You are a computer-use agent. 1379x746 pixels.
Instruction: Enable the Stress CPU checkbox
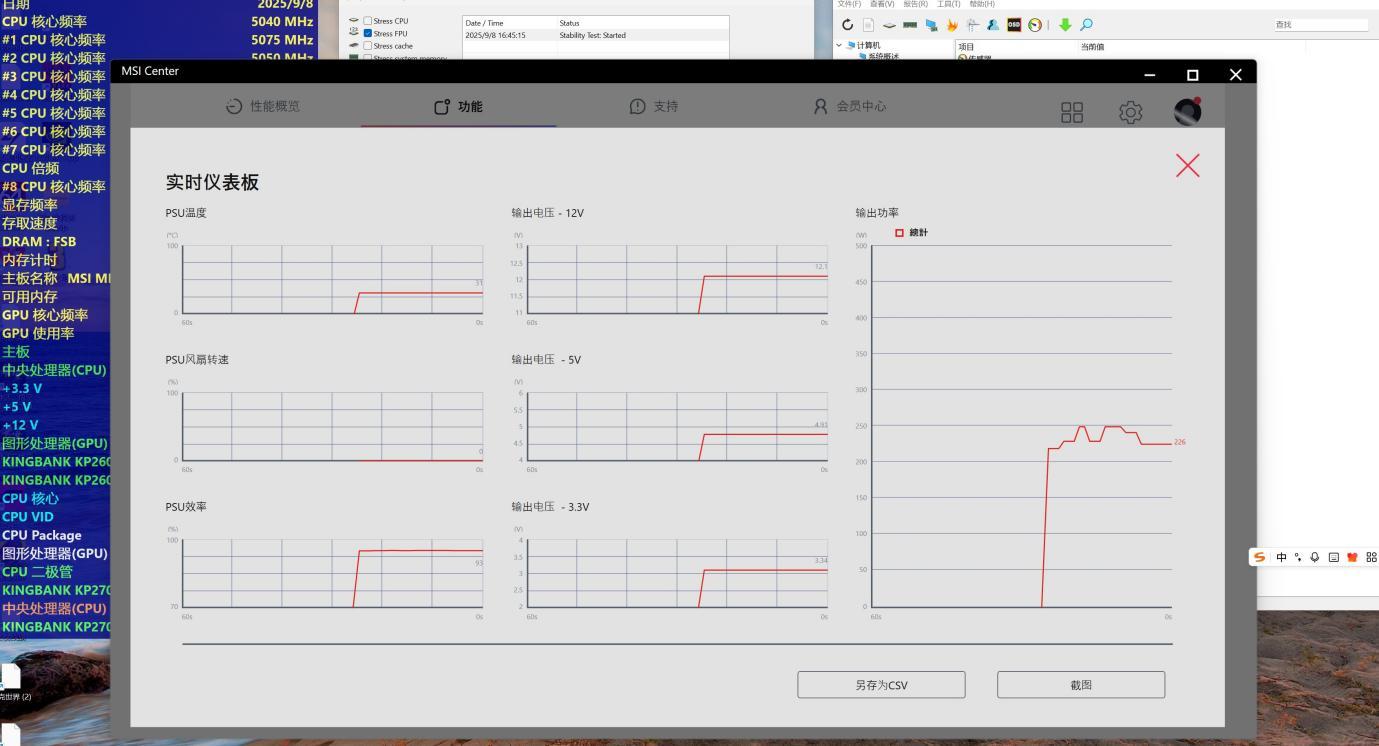pyautogui.click(x=367, y=21)
